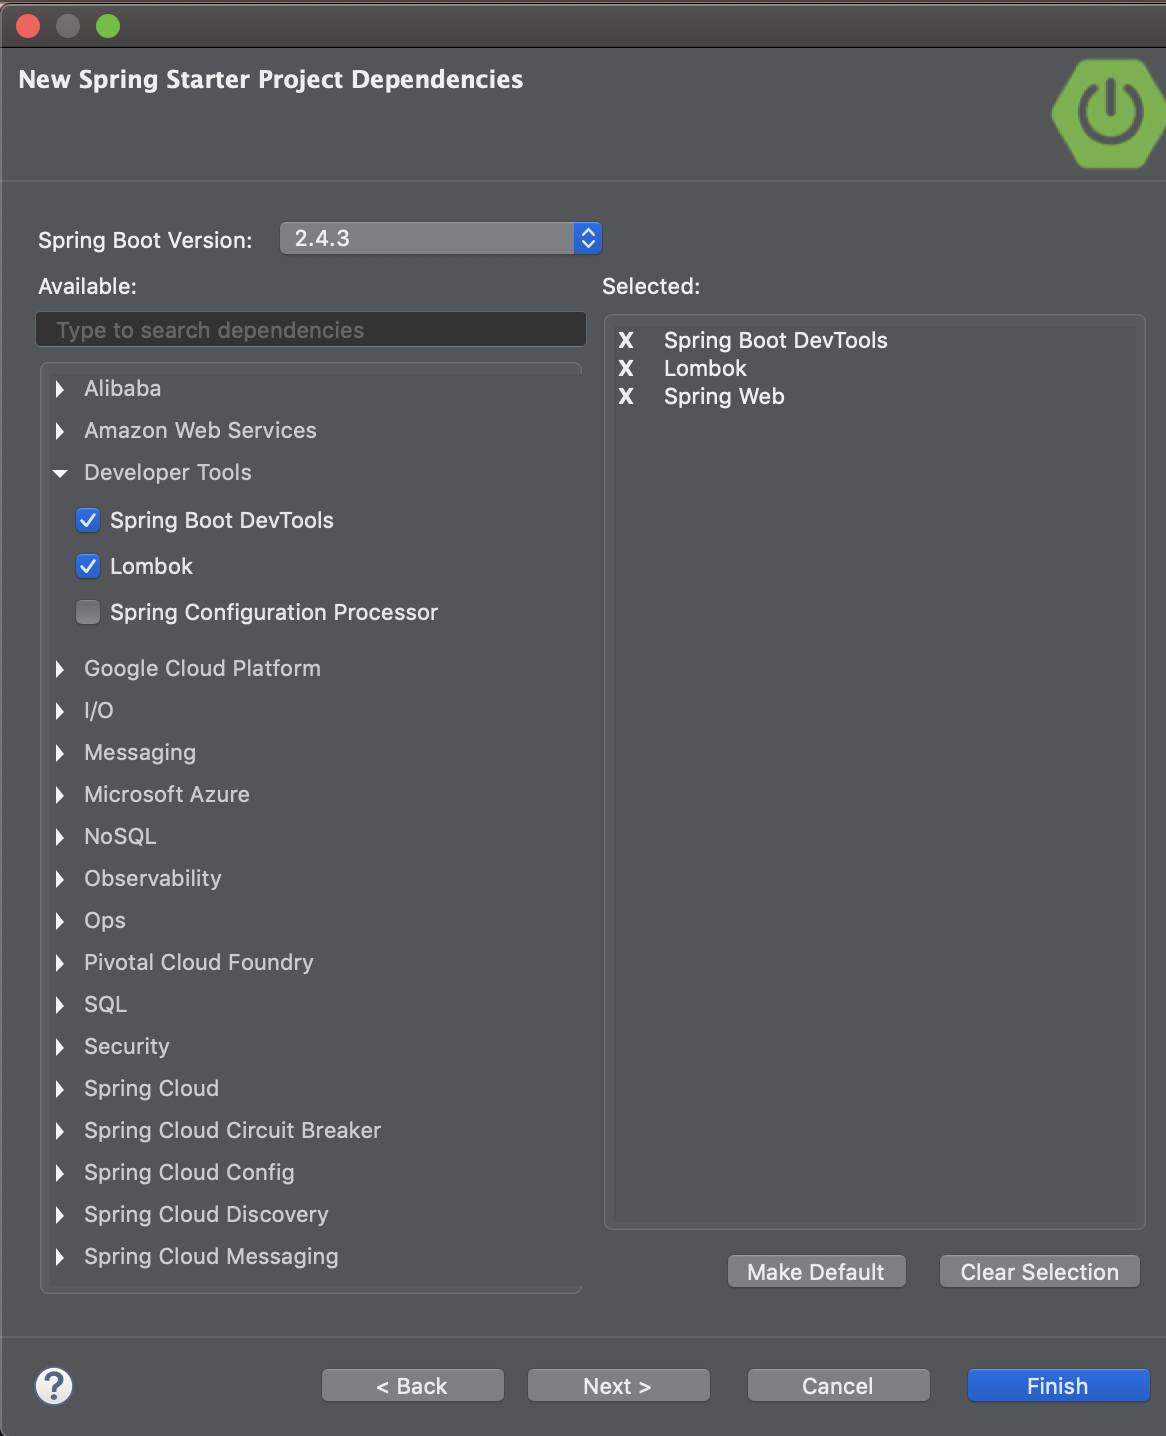Expand the NoSQL category

(x=60, y=837)
